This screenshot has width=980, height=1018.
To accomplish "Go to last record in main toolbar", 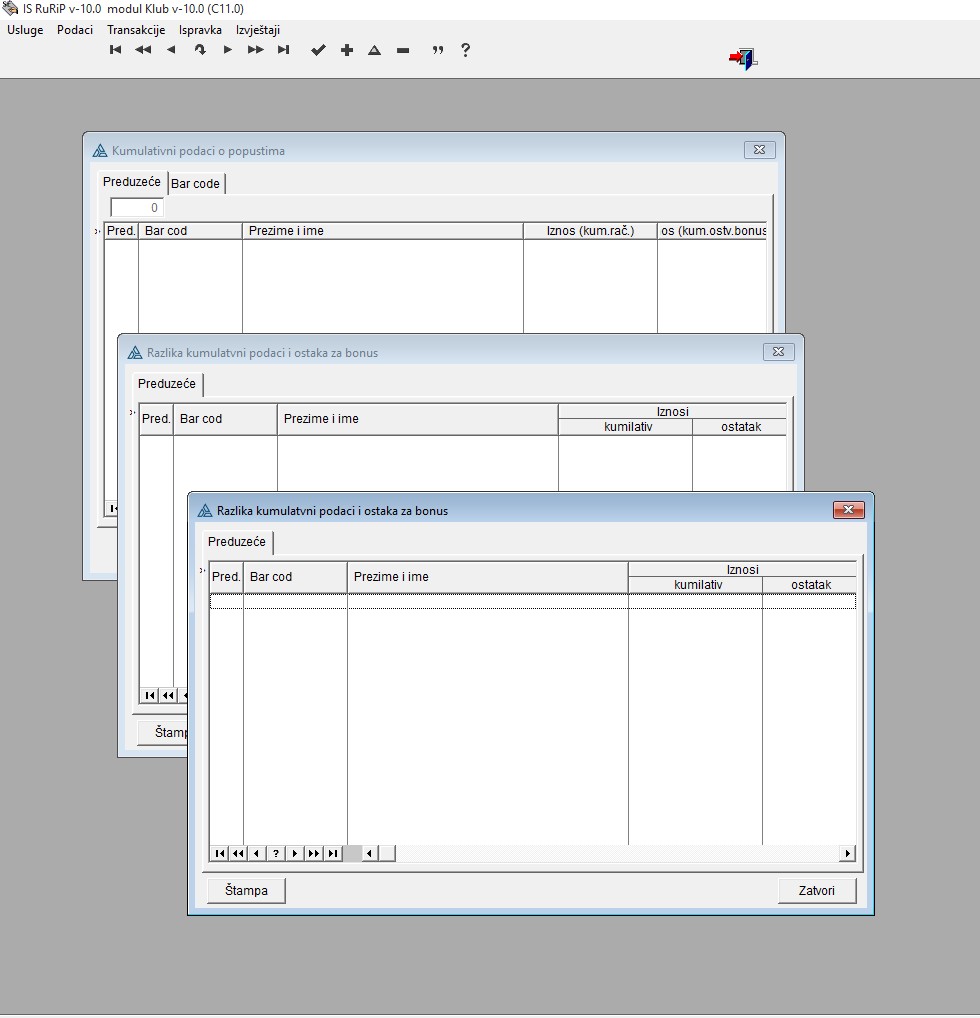I will (x=284, y=50).
